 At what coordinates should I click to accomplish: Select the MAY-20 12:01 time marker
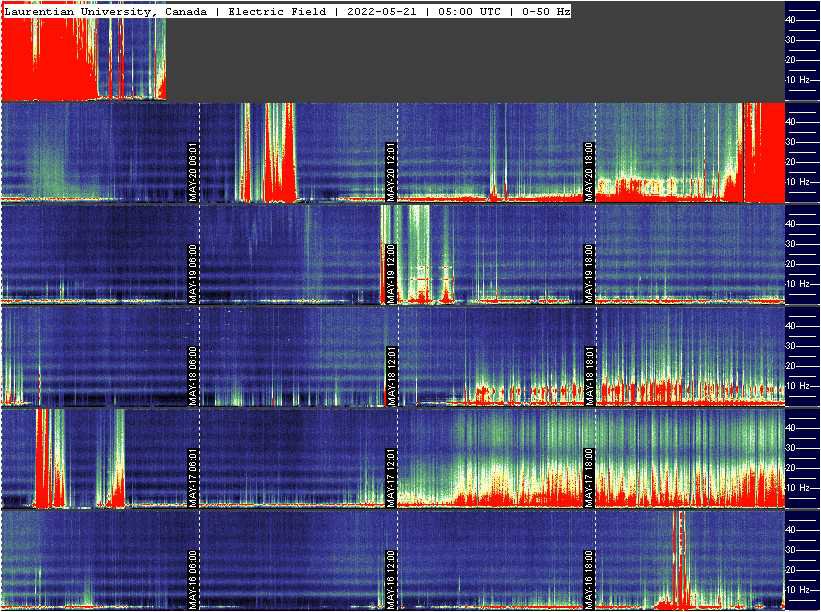click(x=392, y=172)
